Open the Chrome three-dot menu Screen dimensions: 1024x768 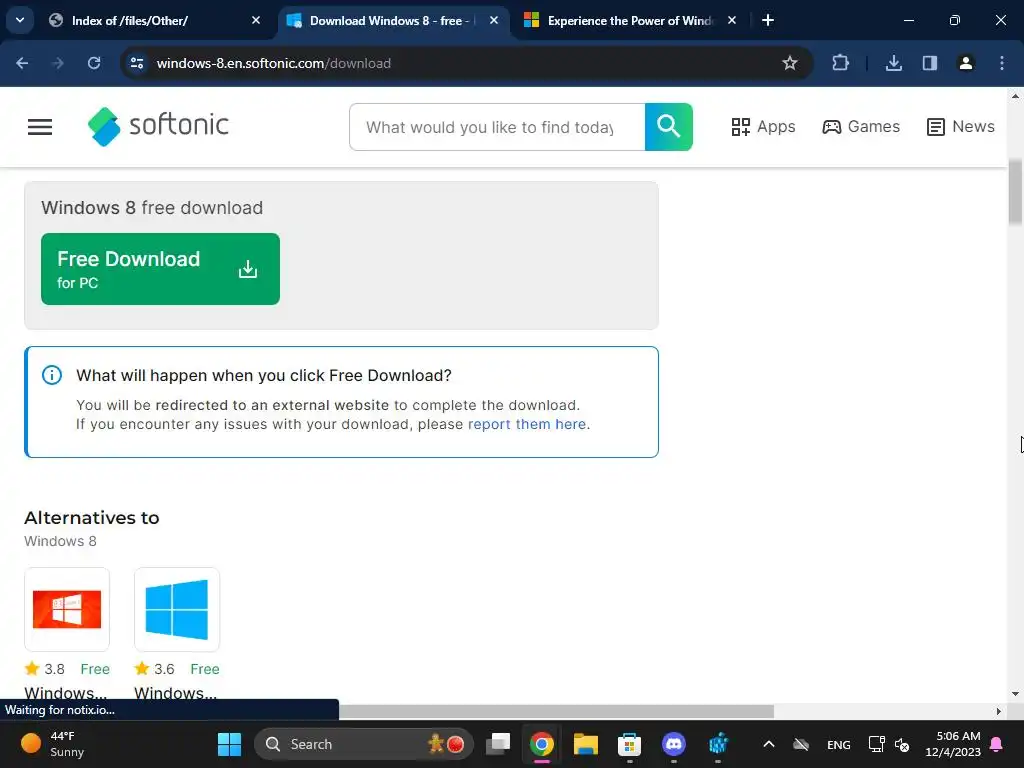coord(1001,63)
